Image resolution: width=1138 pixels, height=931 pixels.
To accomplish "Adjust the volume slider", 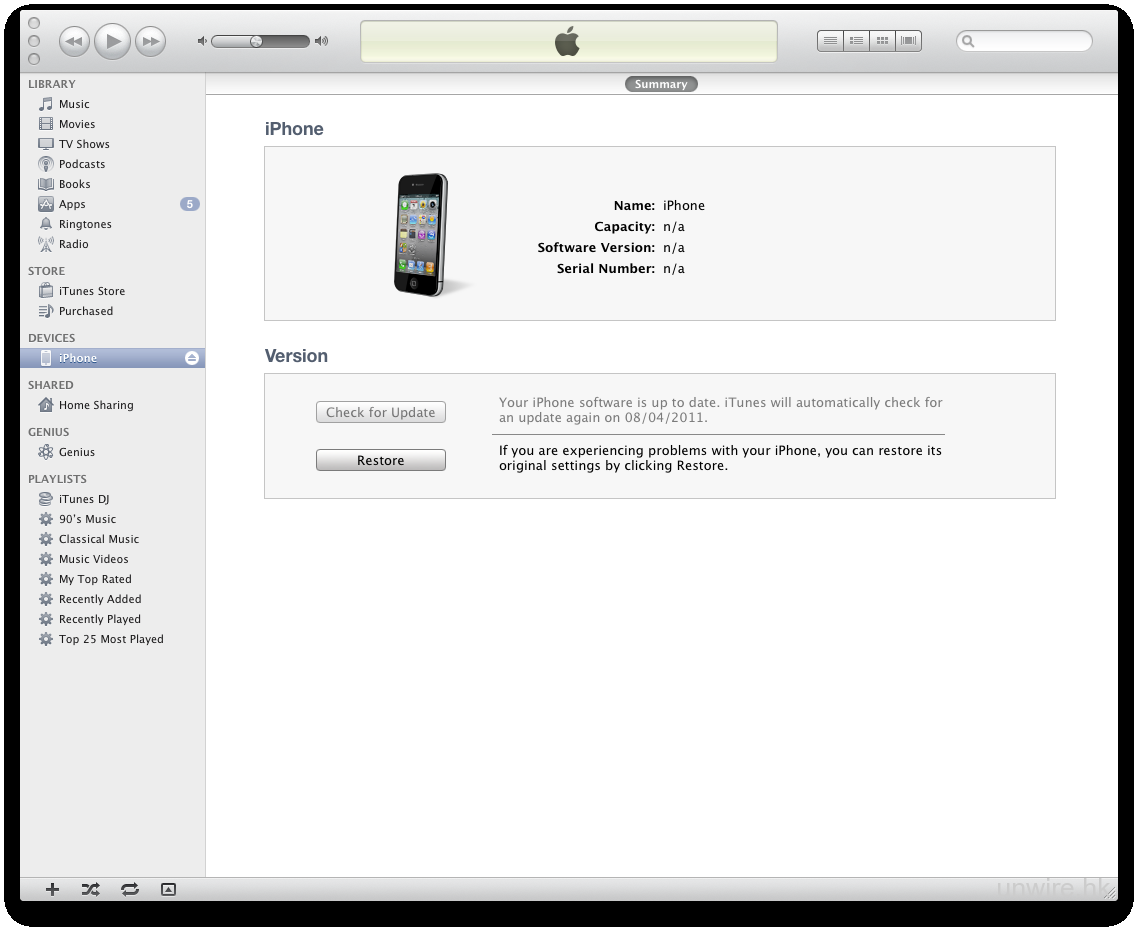I will point(257,41).
